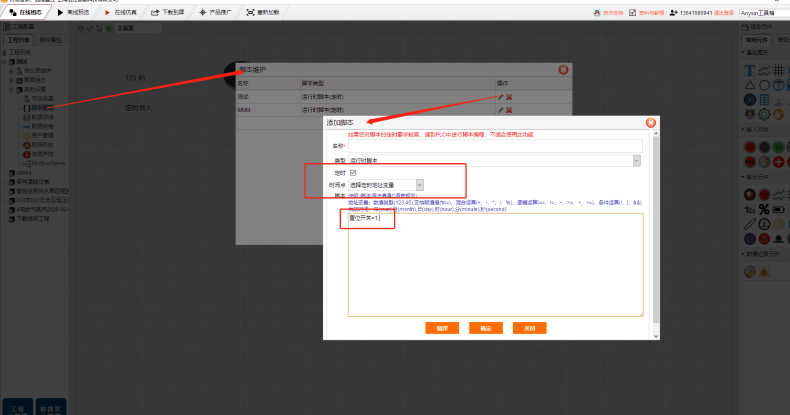Select ModbusServer in the project tree

(48, 162)
